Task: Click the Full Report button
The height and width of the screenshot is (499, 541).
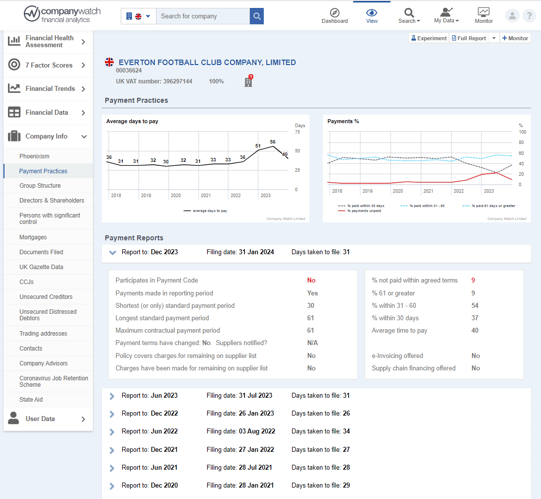Action: point(469,38)
